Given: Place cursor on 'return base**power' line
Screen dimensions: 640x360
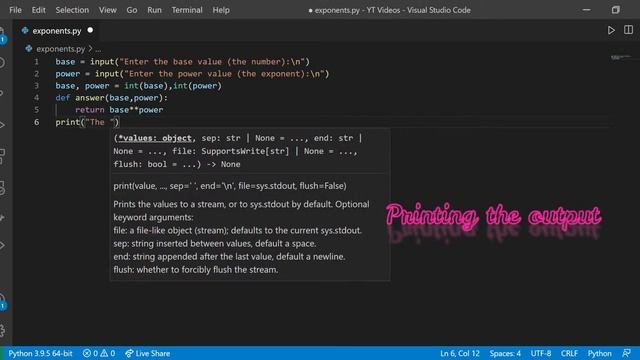Looking at the screenshot, I should coord(119,110).
